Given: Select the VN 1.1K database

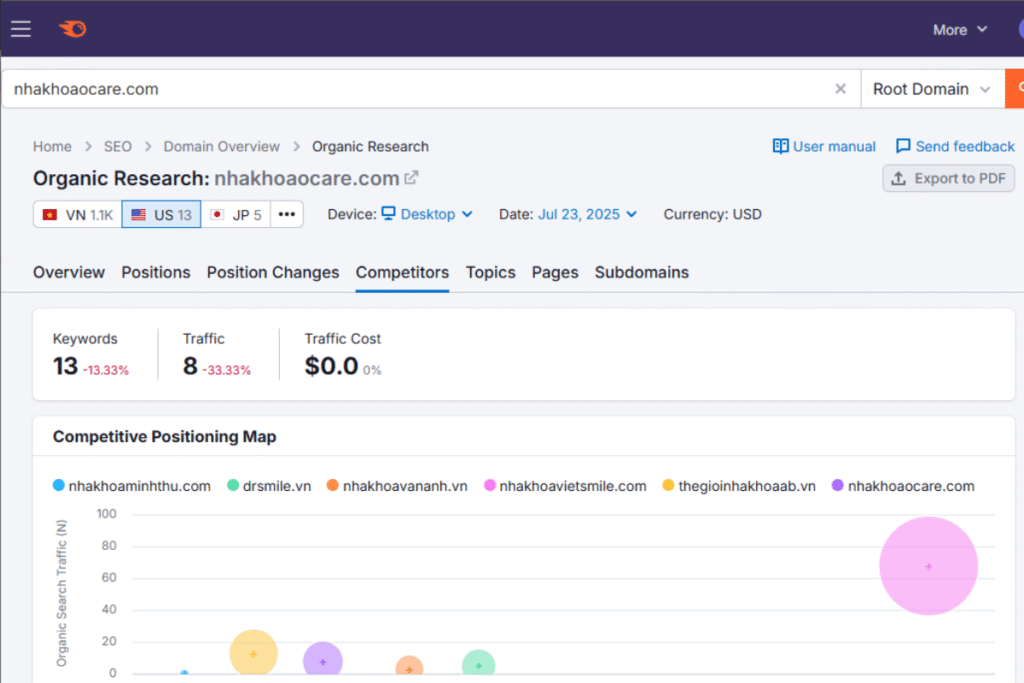Looking at the screenshot, I should [78, 214].
